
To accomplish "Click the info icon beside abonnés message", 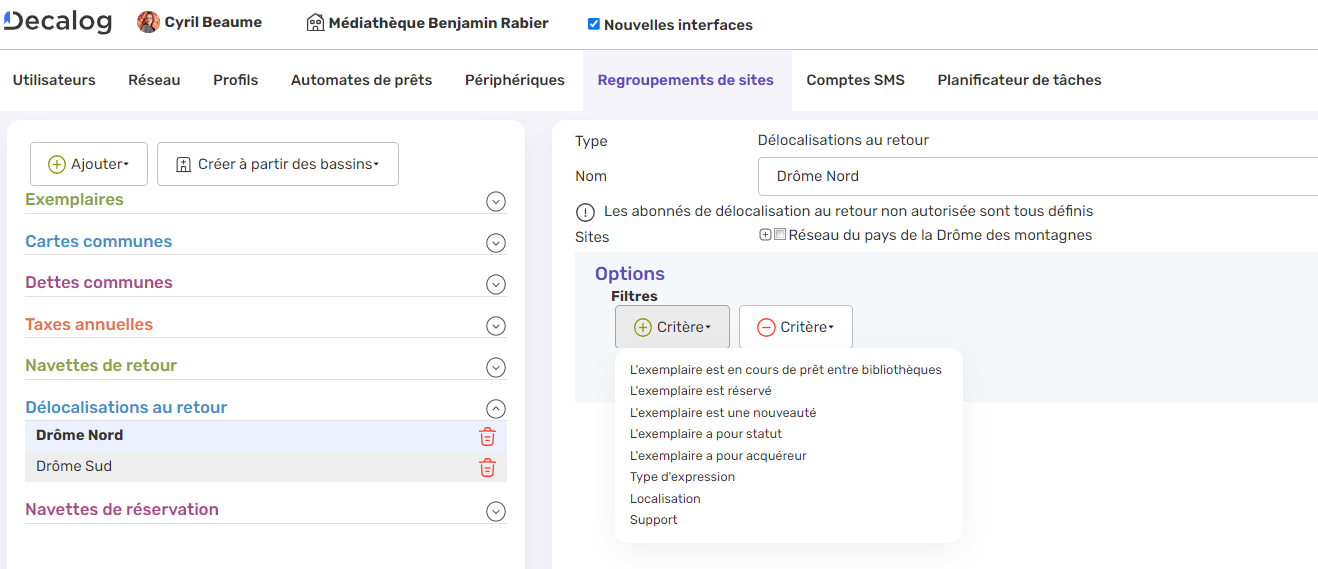I will coord(585,212).
